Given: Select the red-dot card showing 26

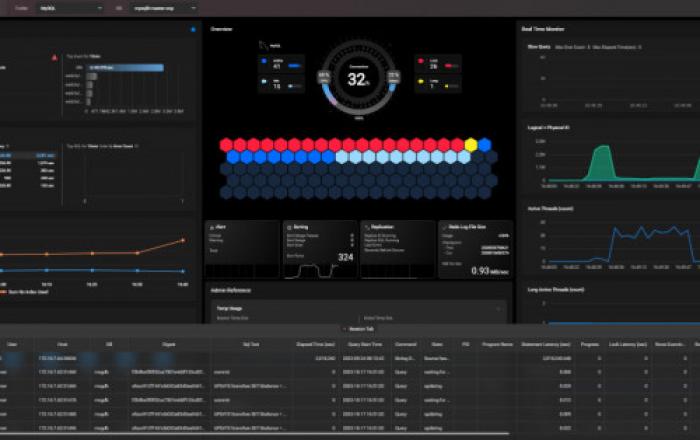Looking at the screenshot, I should (438, 64).
